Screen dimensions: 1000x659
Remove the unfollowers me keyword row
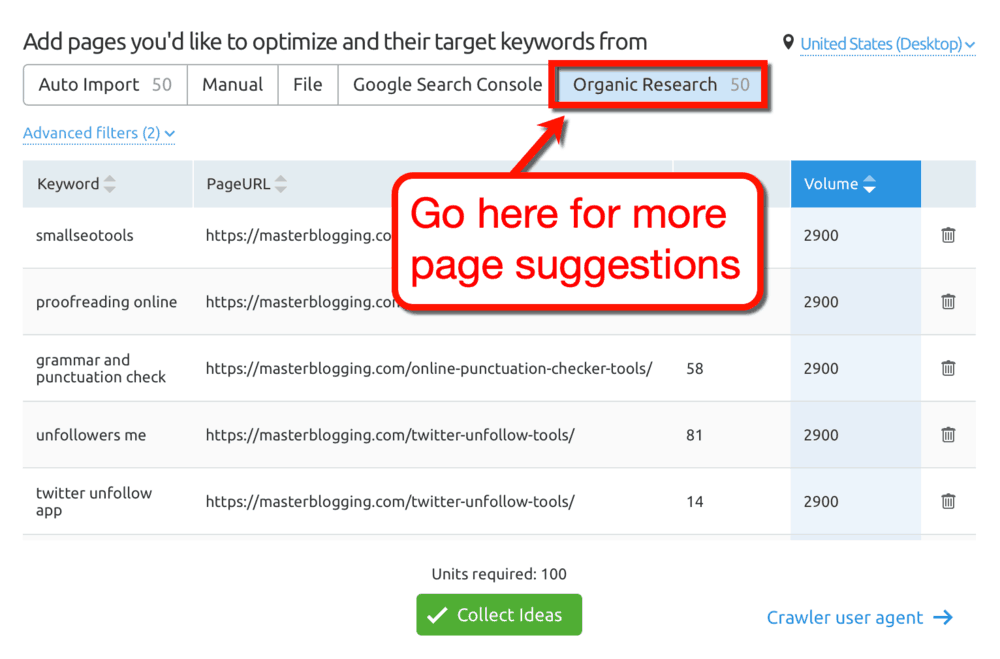[948, 435]
